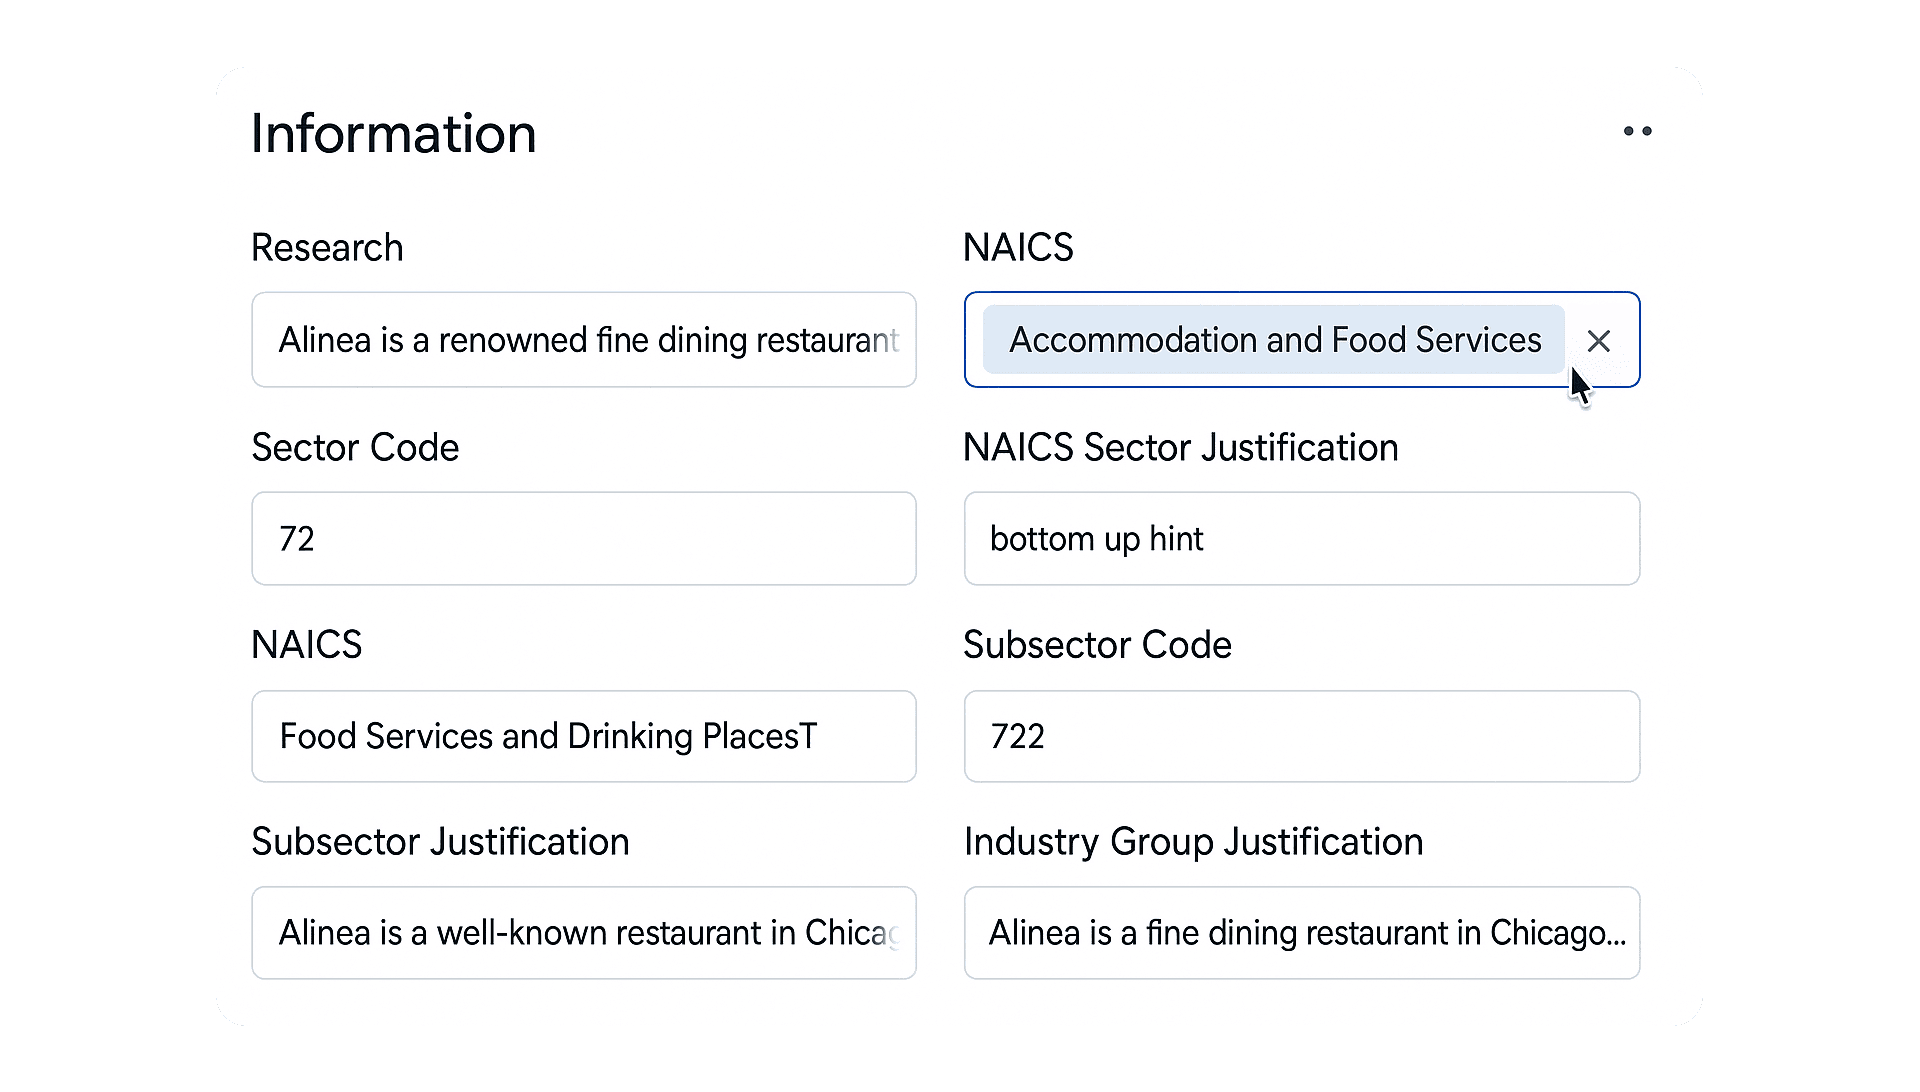
Task: Click the Industry Group Justification label
Action: 1193,842
